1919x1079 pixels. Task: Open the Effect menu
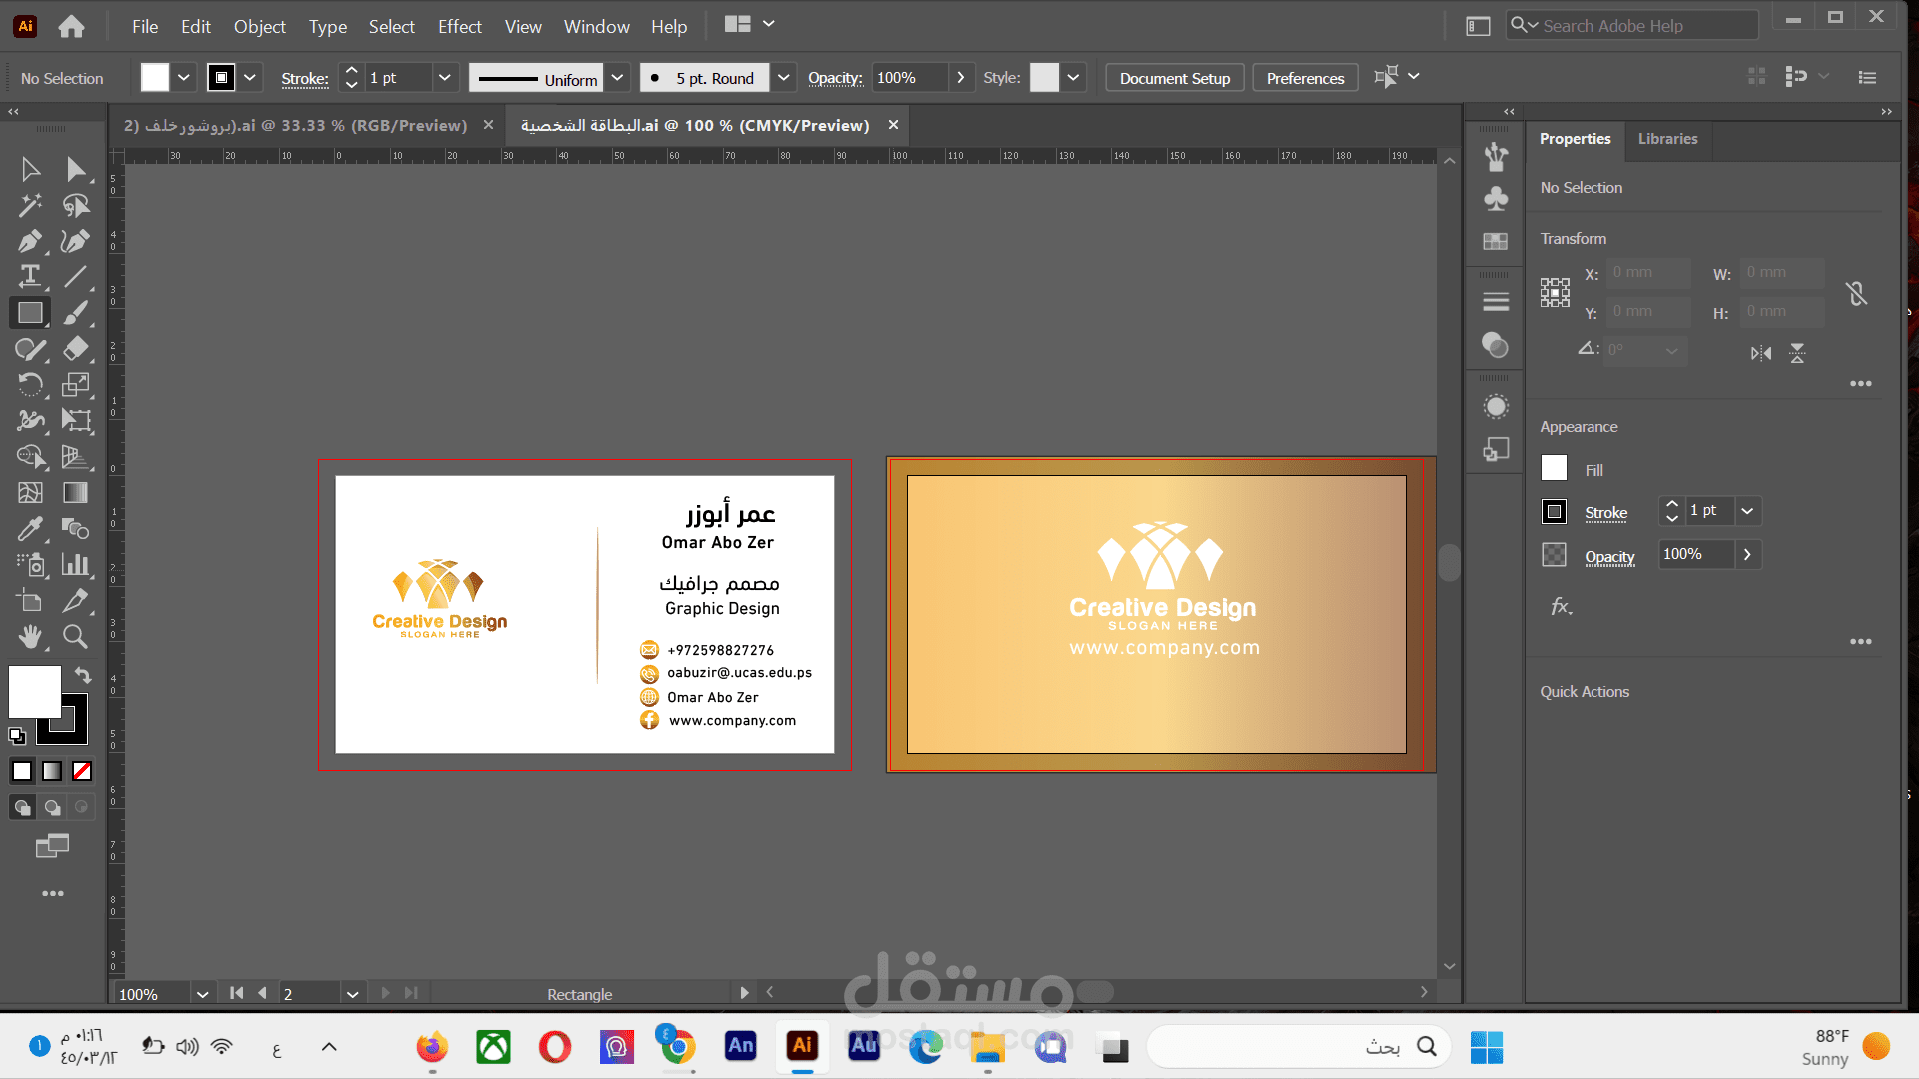(460, 27)
